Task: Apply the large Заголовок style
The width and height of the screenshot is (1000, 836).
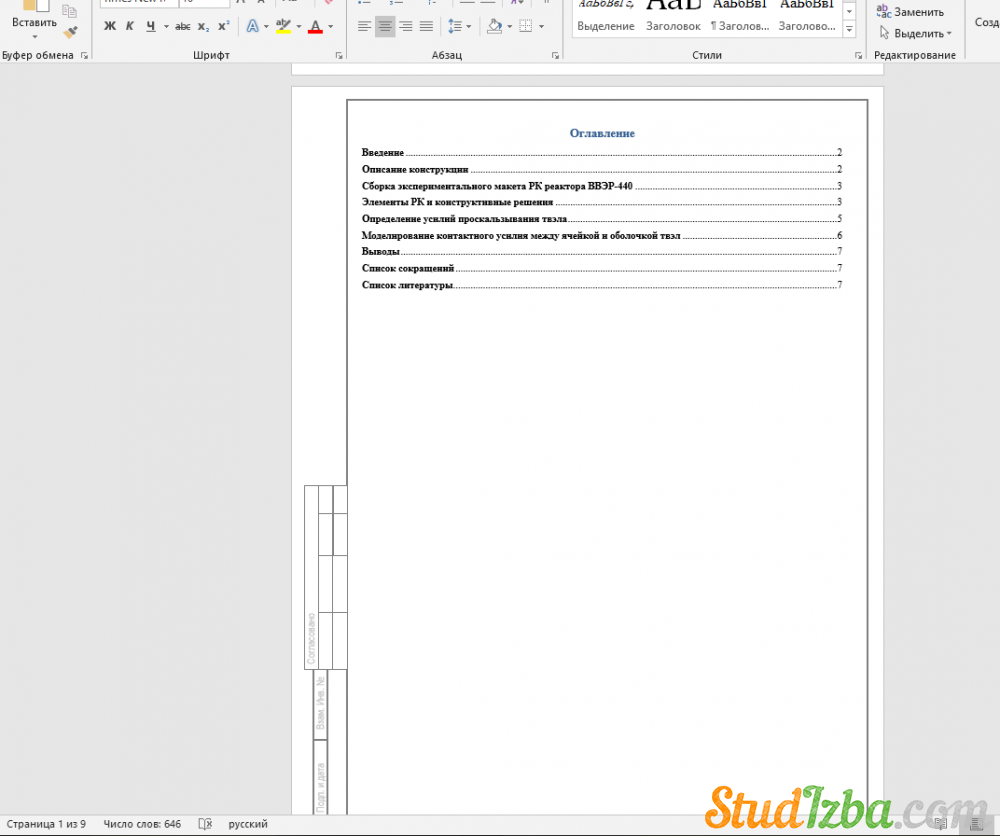Action: click(x=673, y=17)
